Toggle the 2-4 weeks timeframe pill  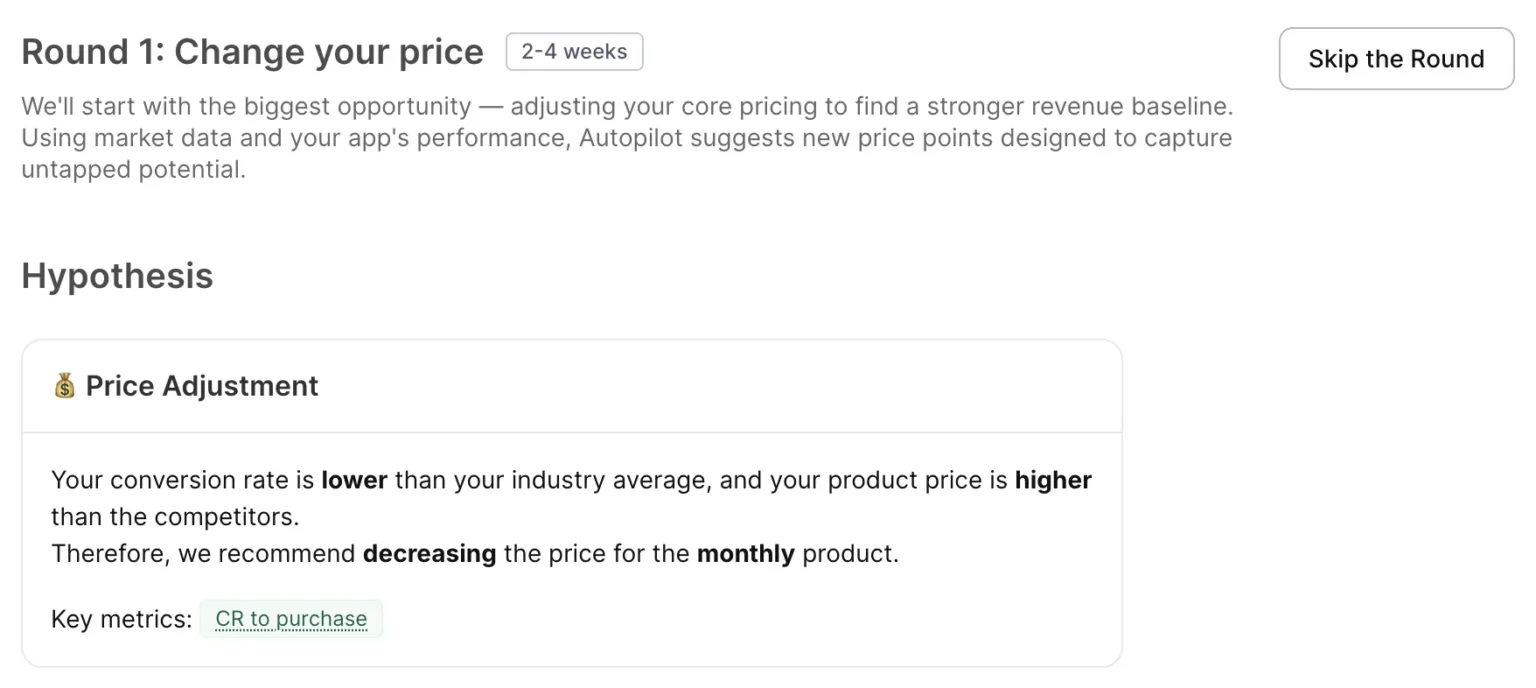coord(574,51)
